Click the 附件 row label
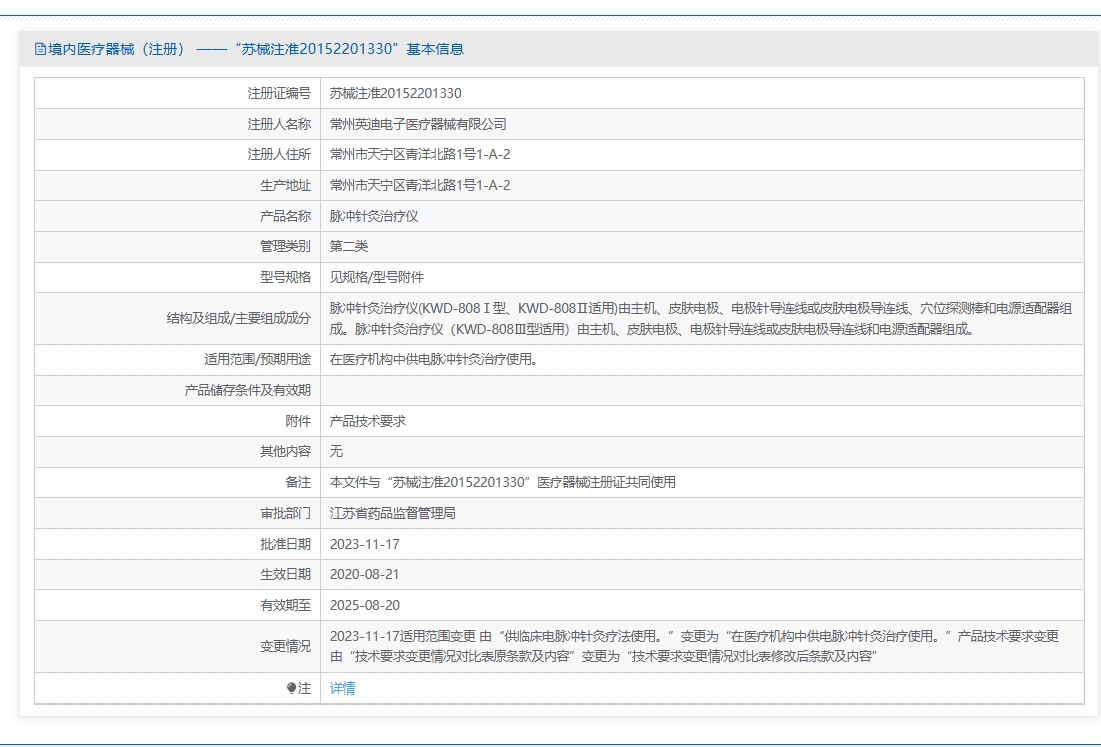This screenshot has height=747, width=1101. 298,421
